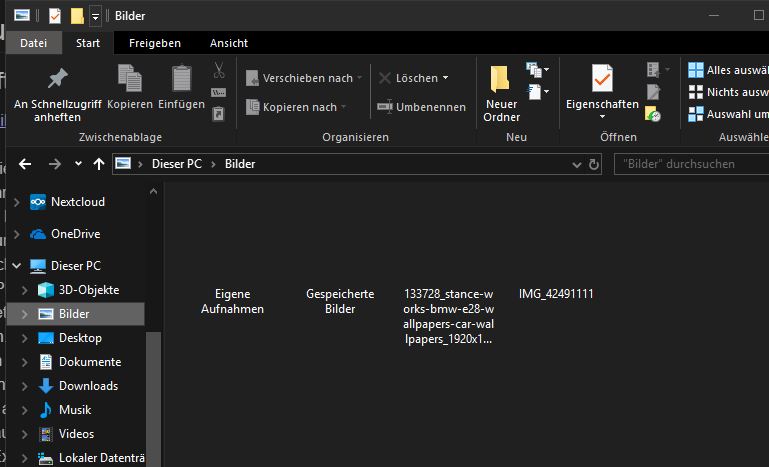Click the "Bilder" durchsuchen search field
Viewport: 769px width, 467px height.
point(692,164)
